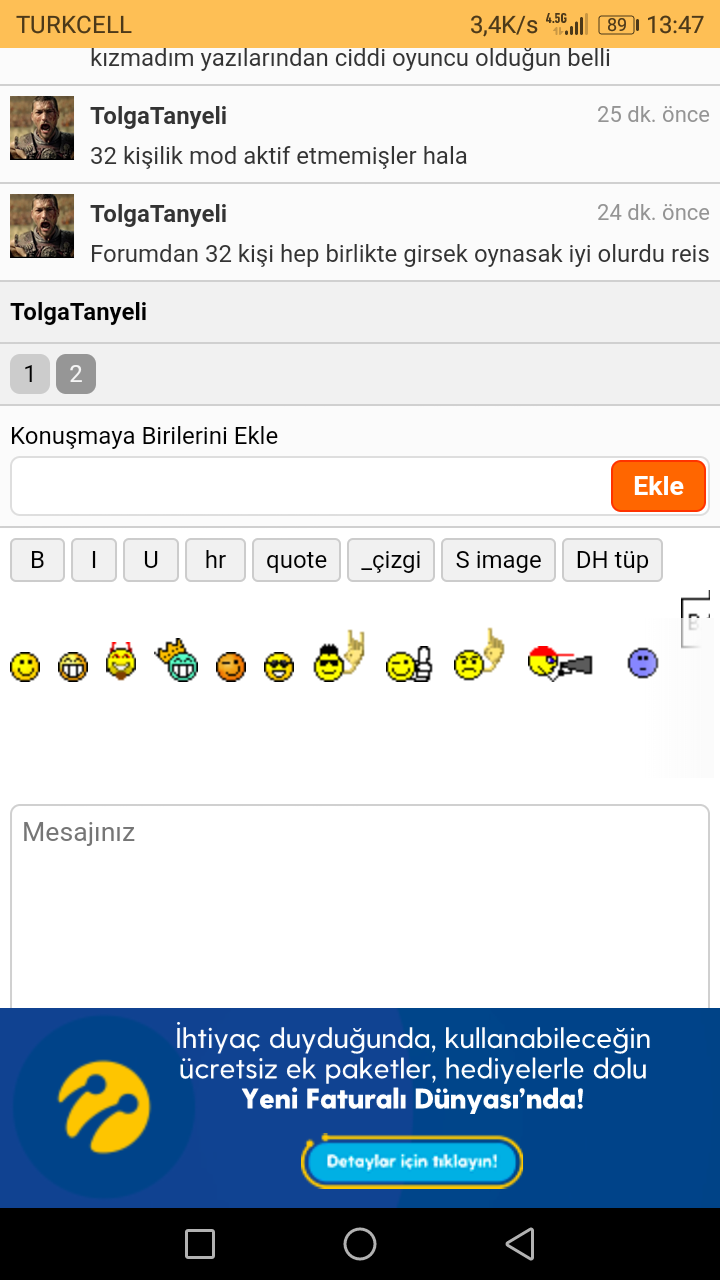Click the DH tüp button
Image resolution: width=720 pixels, height=1280 pixels.
point(612,560)
